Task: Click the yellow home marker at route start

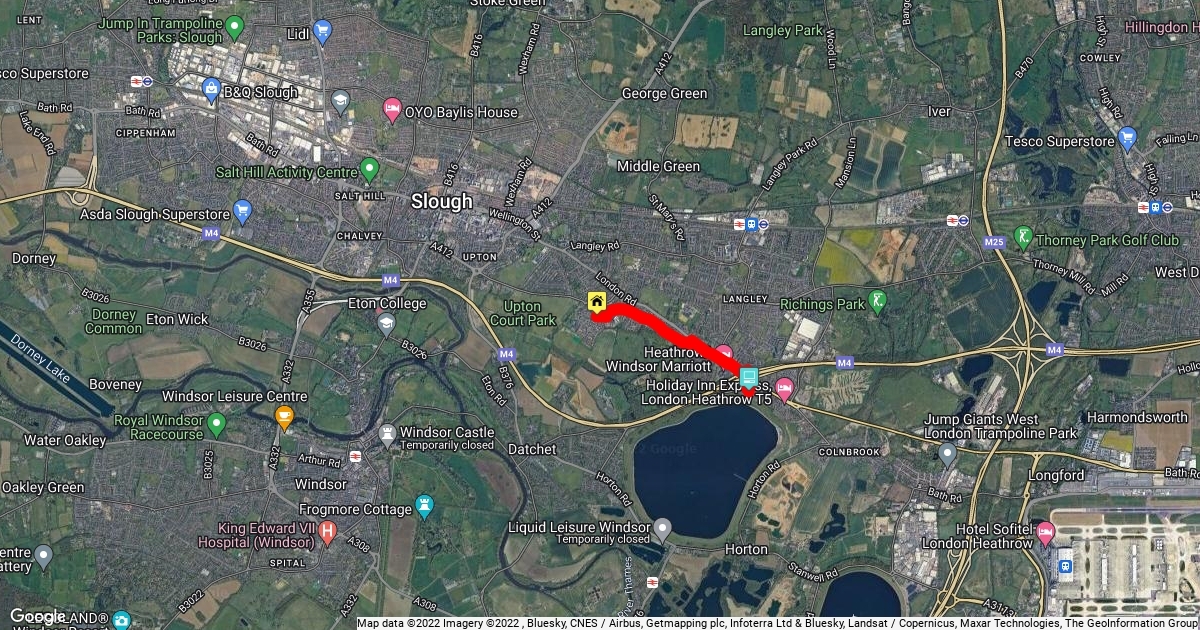Action: point(597,302)
